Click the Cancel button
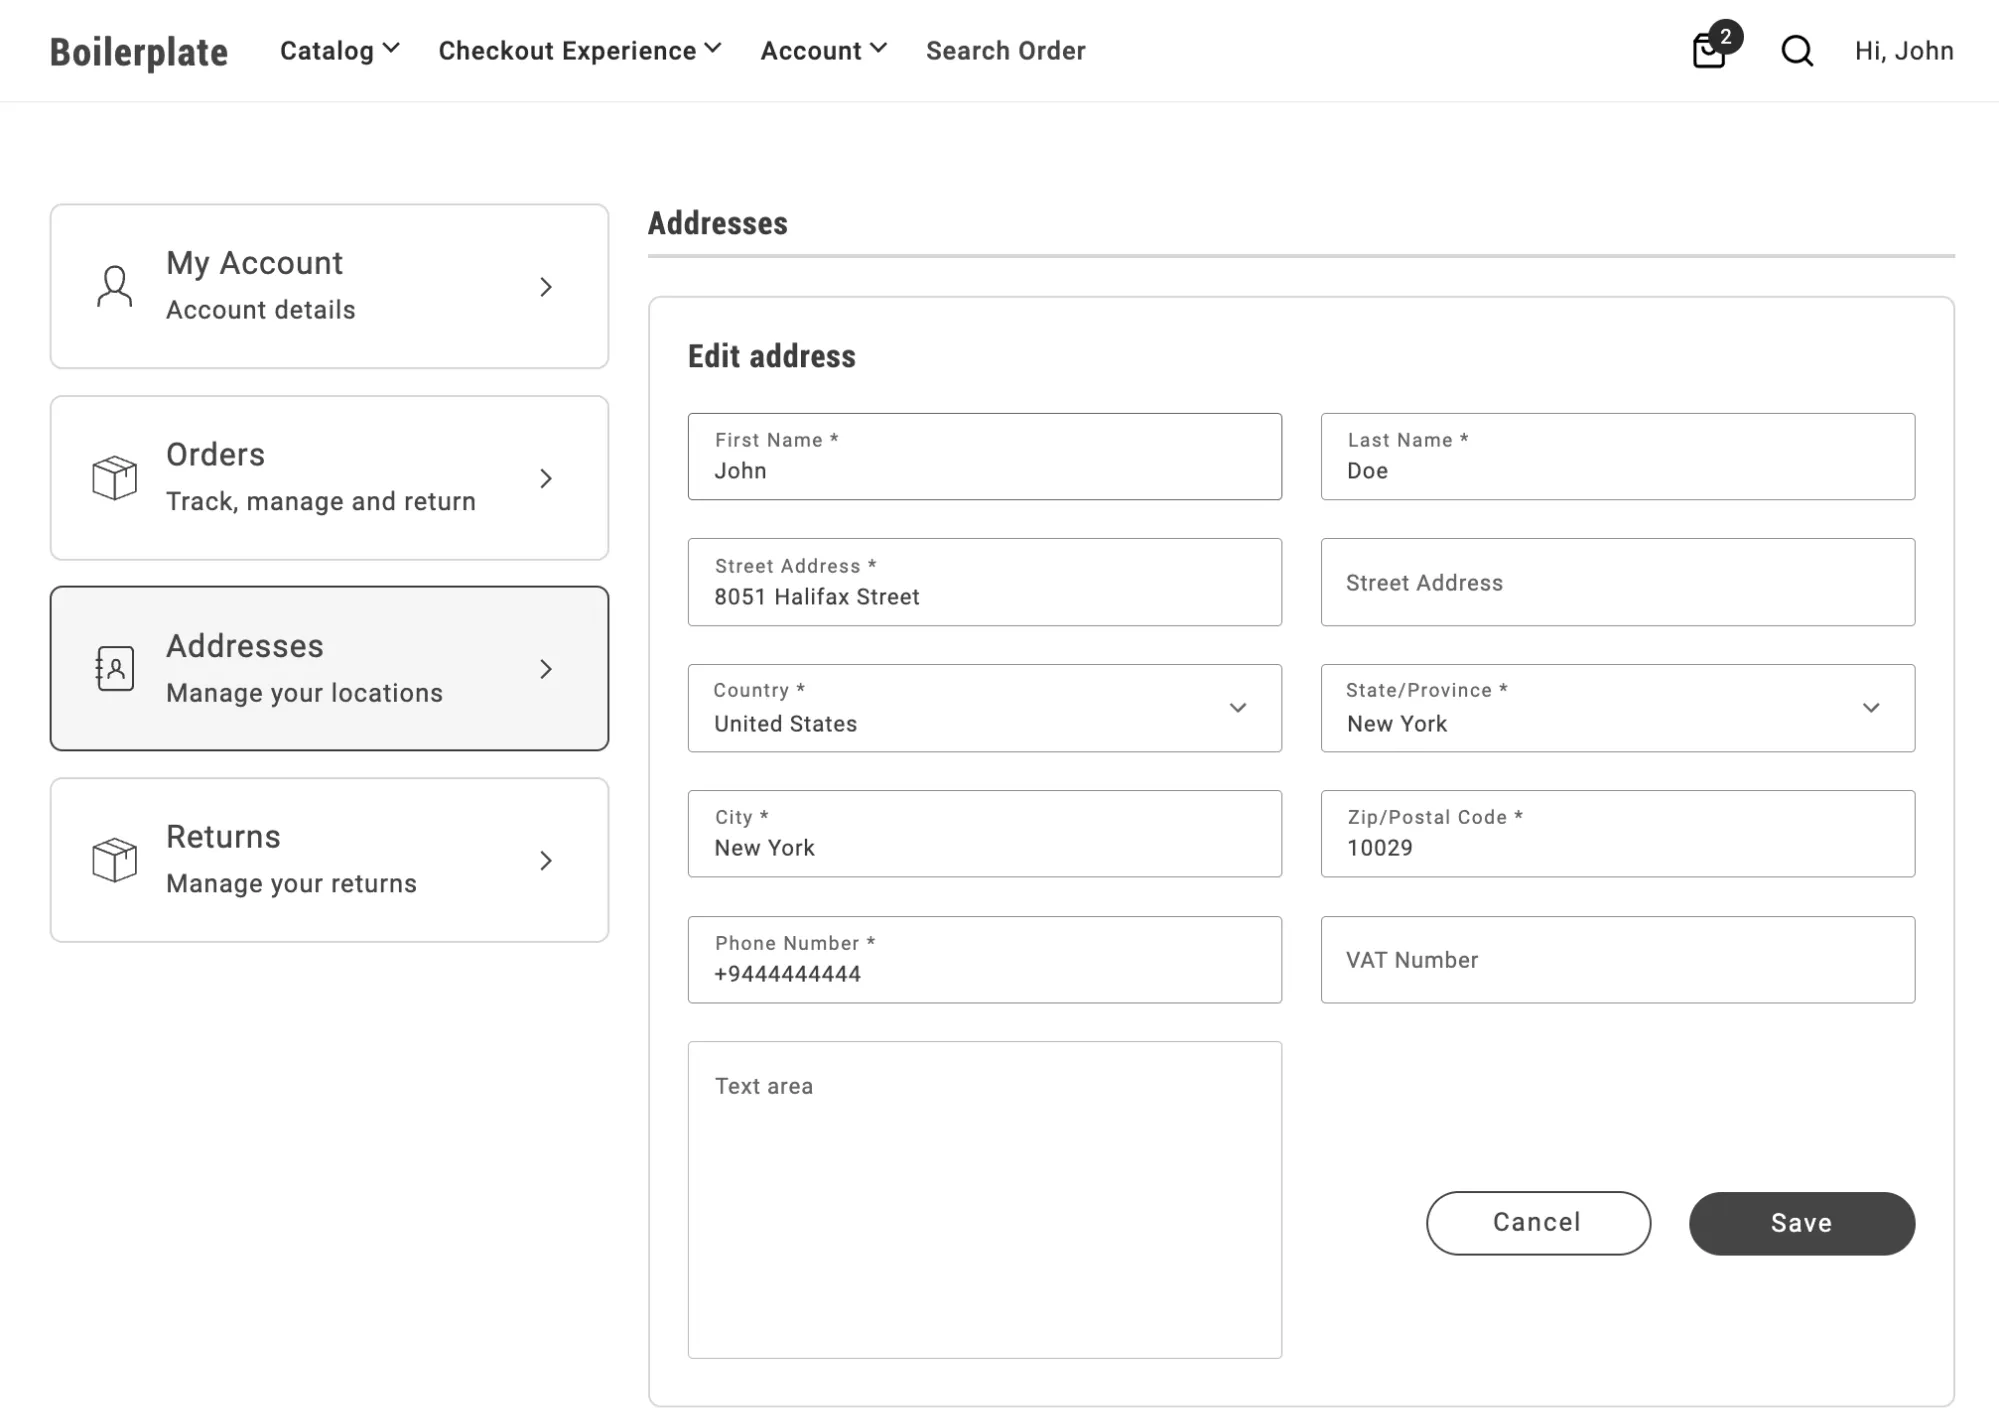The height and width of the screenshot is (1426, 1999). pos(1537,1222)
